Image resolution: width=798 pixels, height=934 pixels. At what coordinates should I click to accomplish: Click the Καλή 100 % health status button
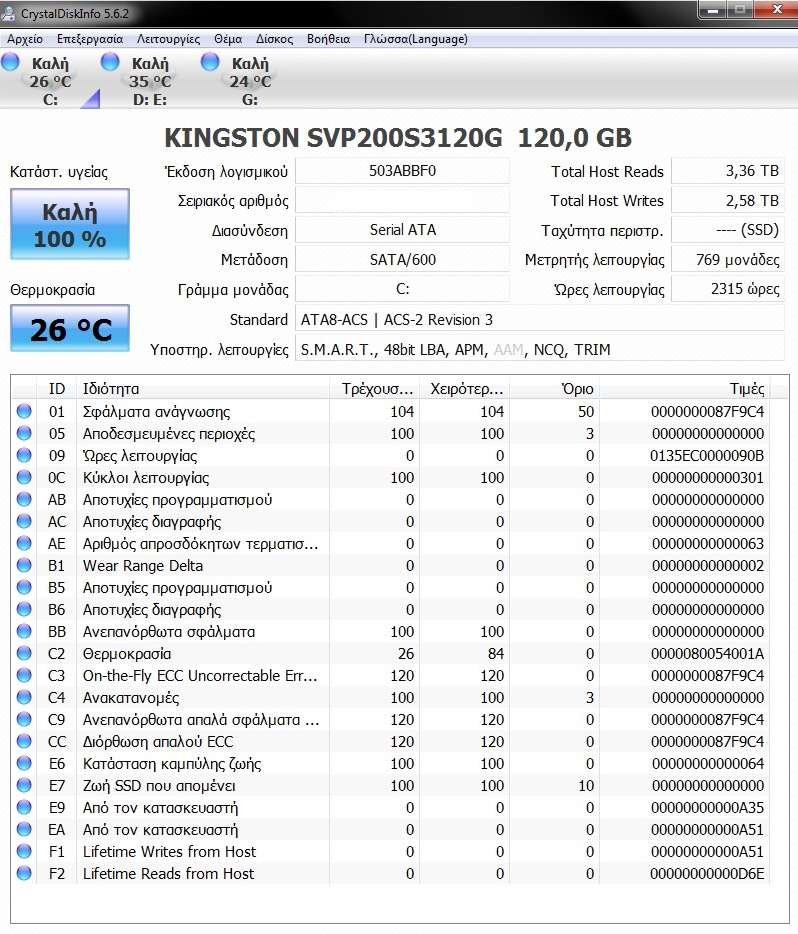pyautogui.click(x=70, y=225)
